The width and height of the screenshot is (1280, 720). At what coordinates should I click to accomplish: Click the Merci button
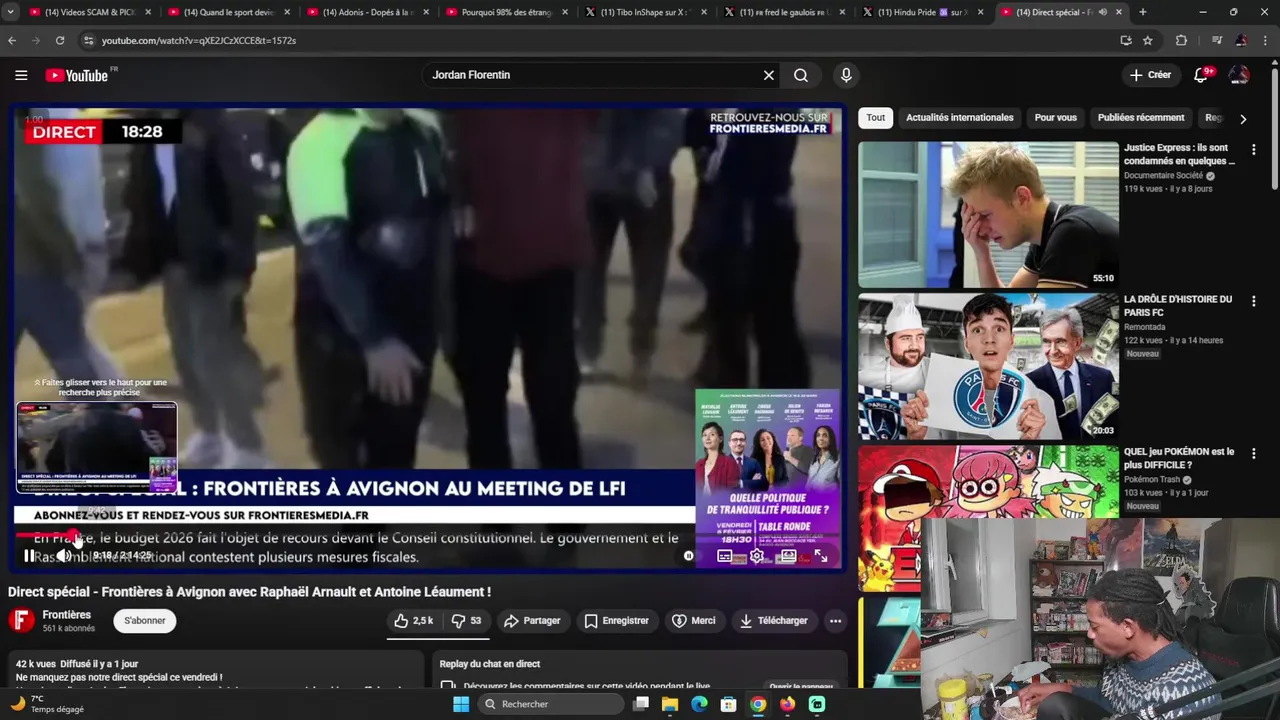693,621
